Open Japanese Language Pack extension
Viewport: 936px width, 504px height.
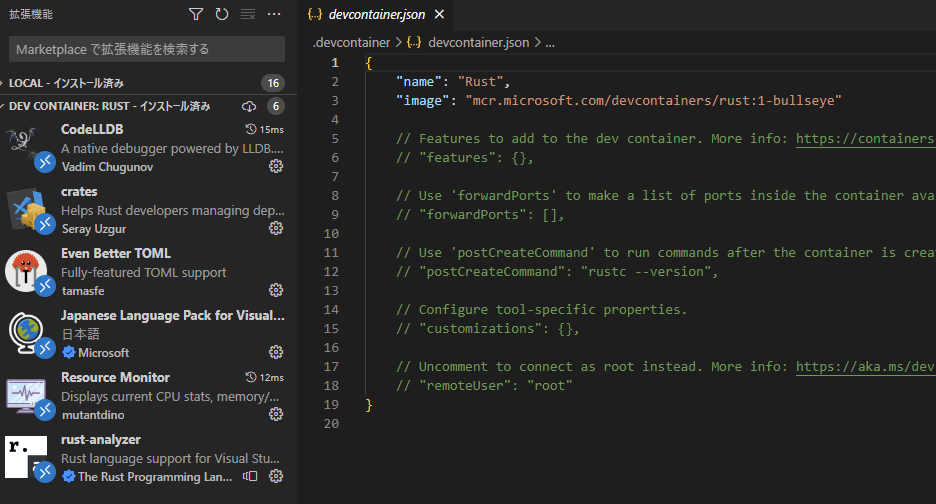(x=148, y=334)
